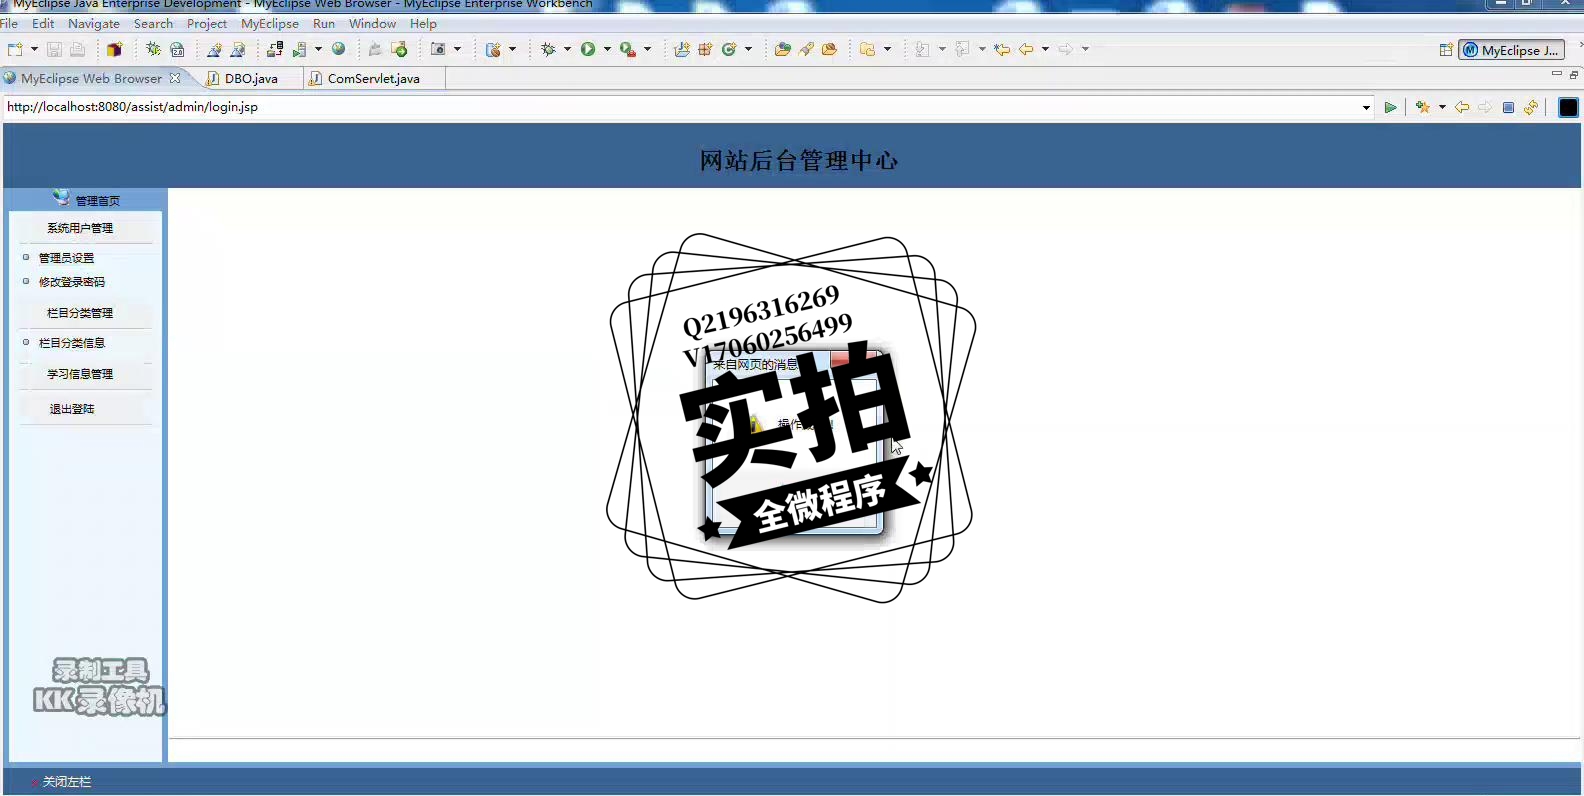The width and height of the screenshot is (1584, 796).
Task: Click the browser Back arrow icon
Action: coord(1462,107)
